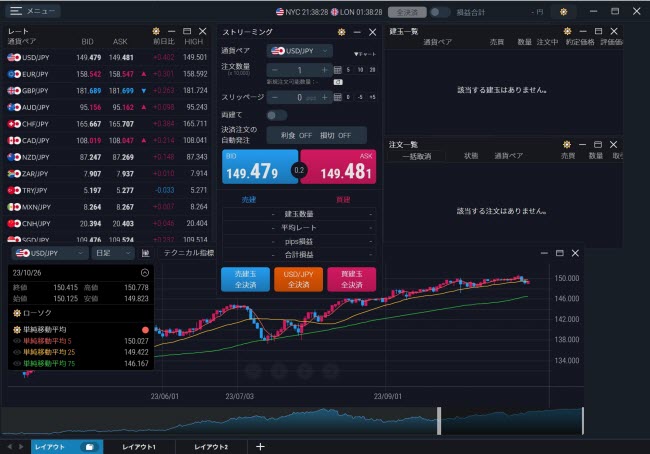The height and width of the screenshot is (454, 650).
Task: Click the chart type icon beside 日足
Action: click(x=146, y=253)
